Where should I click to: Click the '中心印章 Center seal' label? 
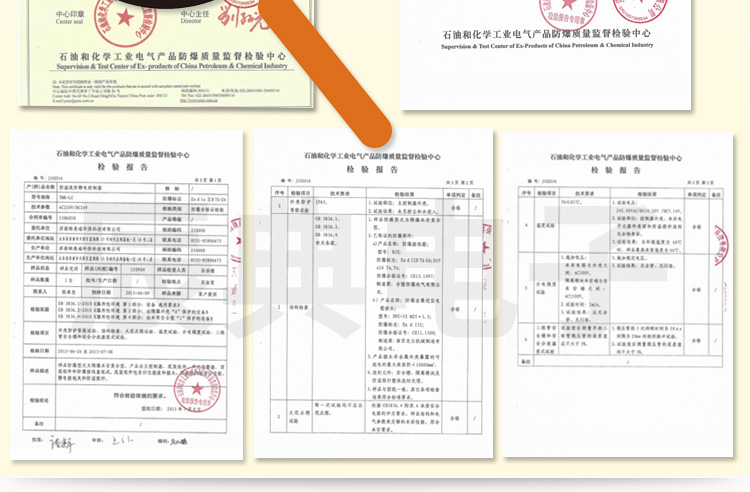pyautogui.click(x=70, y=18)
